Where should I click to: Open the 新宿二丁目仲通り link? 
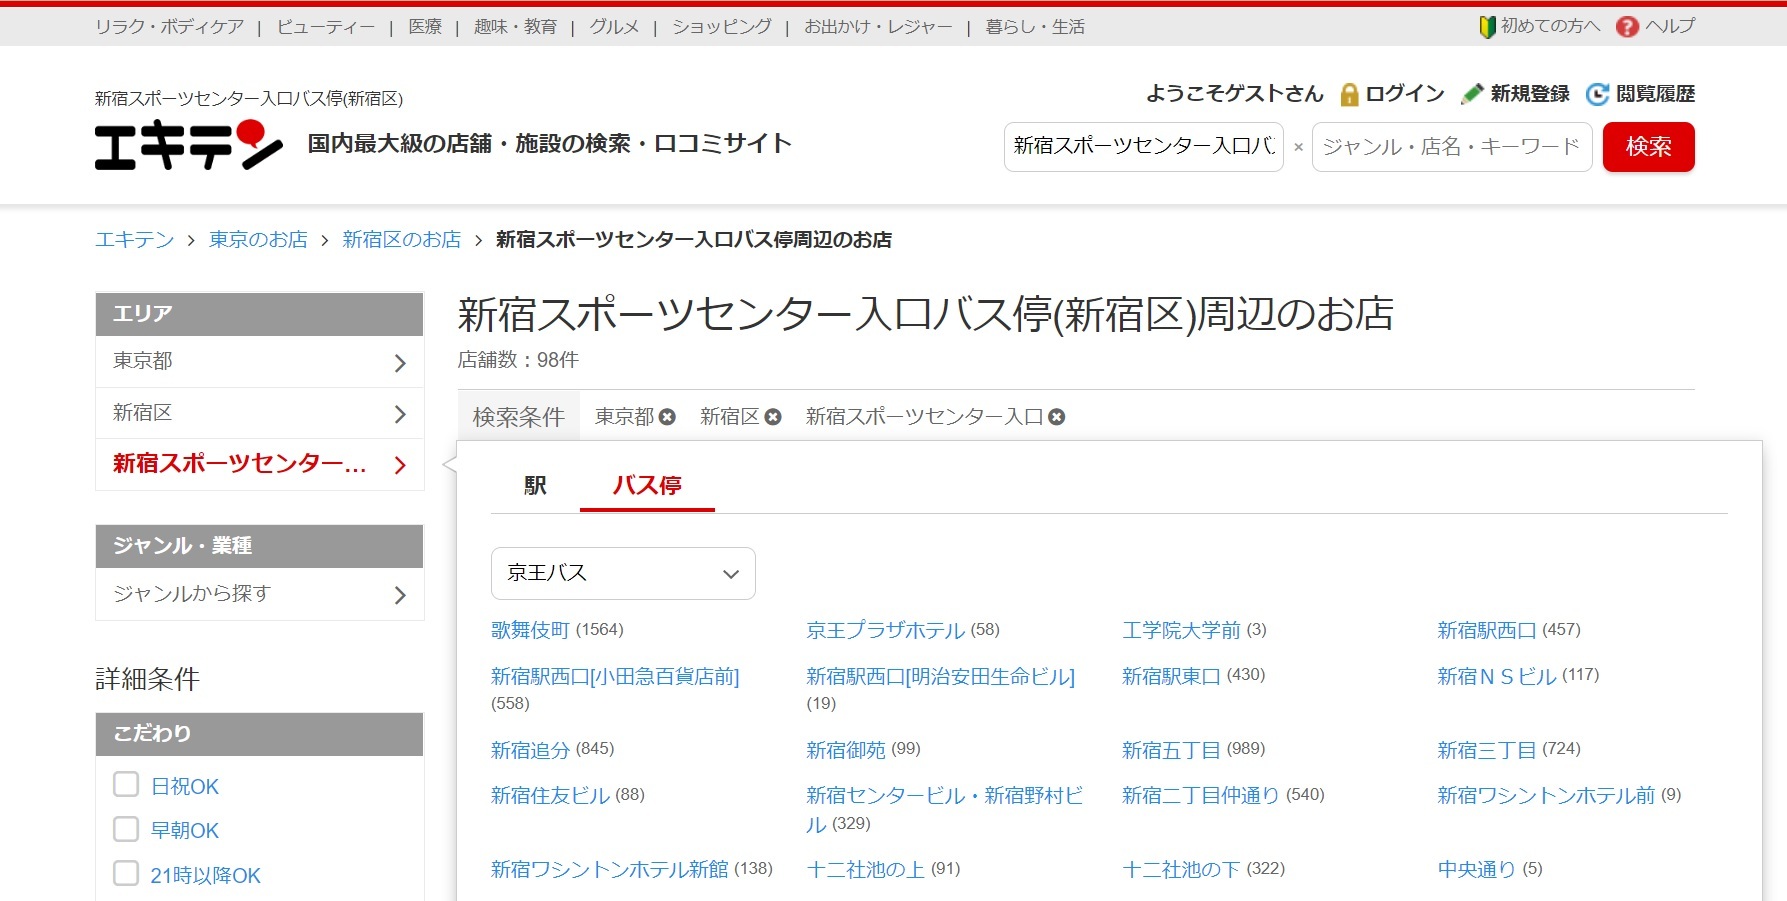(x=1201, y=796)
